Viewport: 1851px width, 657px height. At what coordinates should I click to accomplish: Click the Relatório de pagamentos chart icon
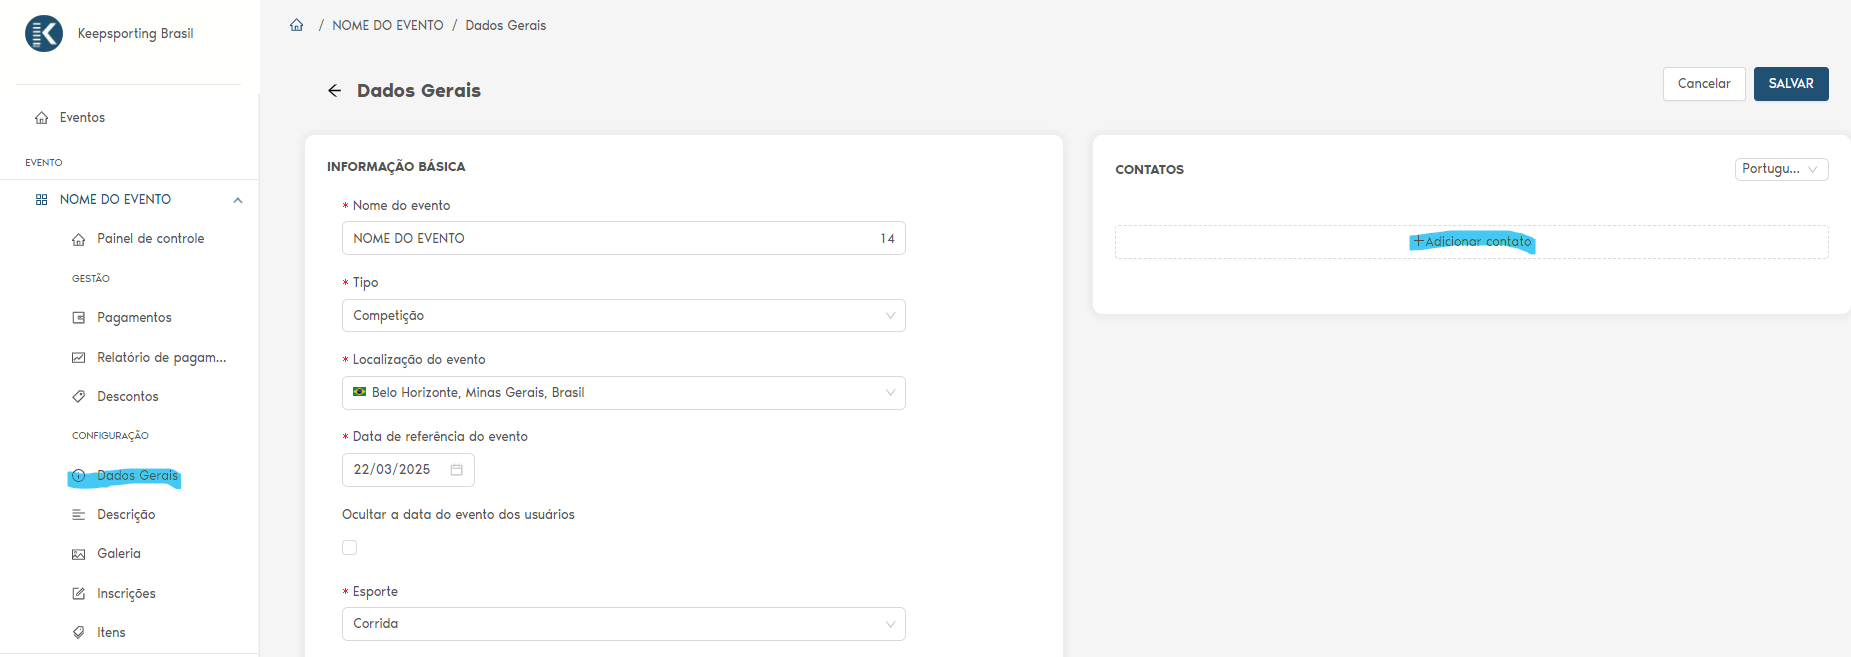click(x=79, y=358)
